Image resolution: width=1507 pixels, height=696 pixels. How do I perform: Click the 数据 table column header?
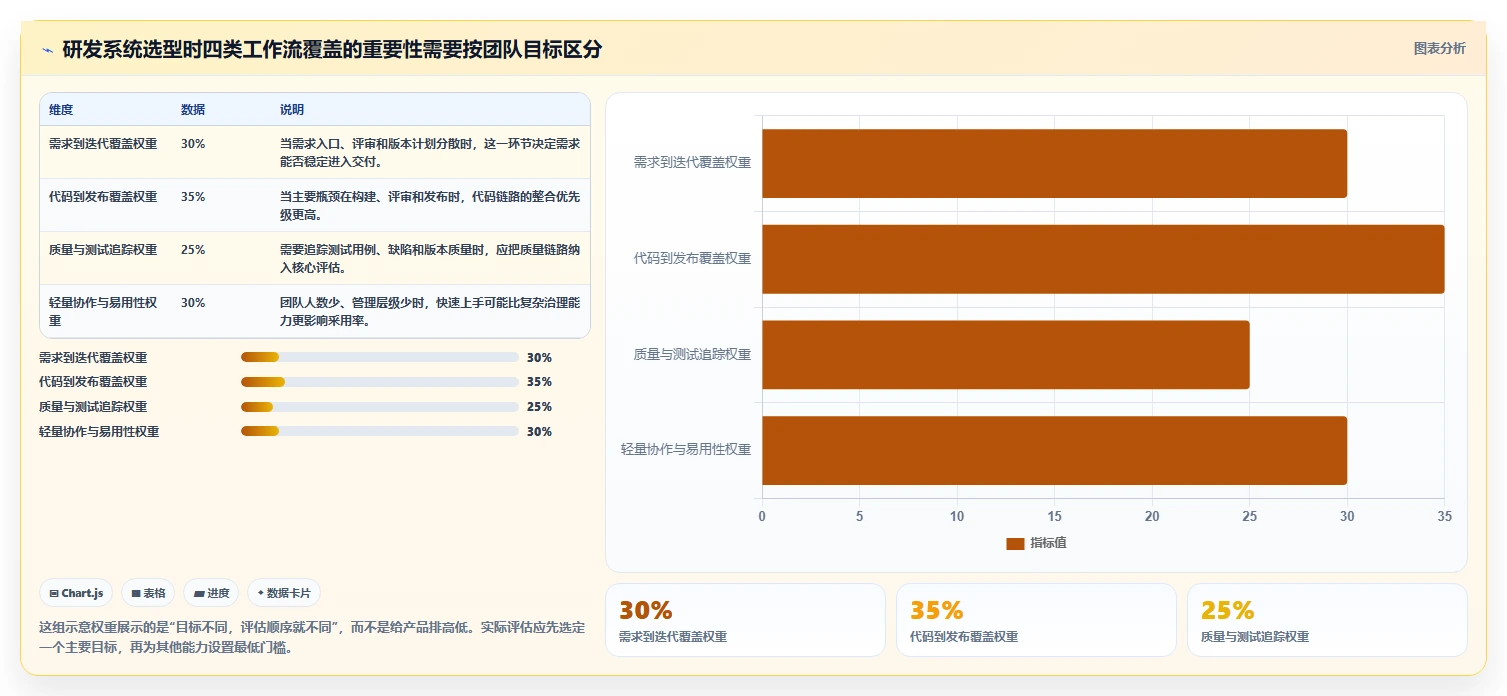(x=193, y=109)
